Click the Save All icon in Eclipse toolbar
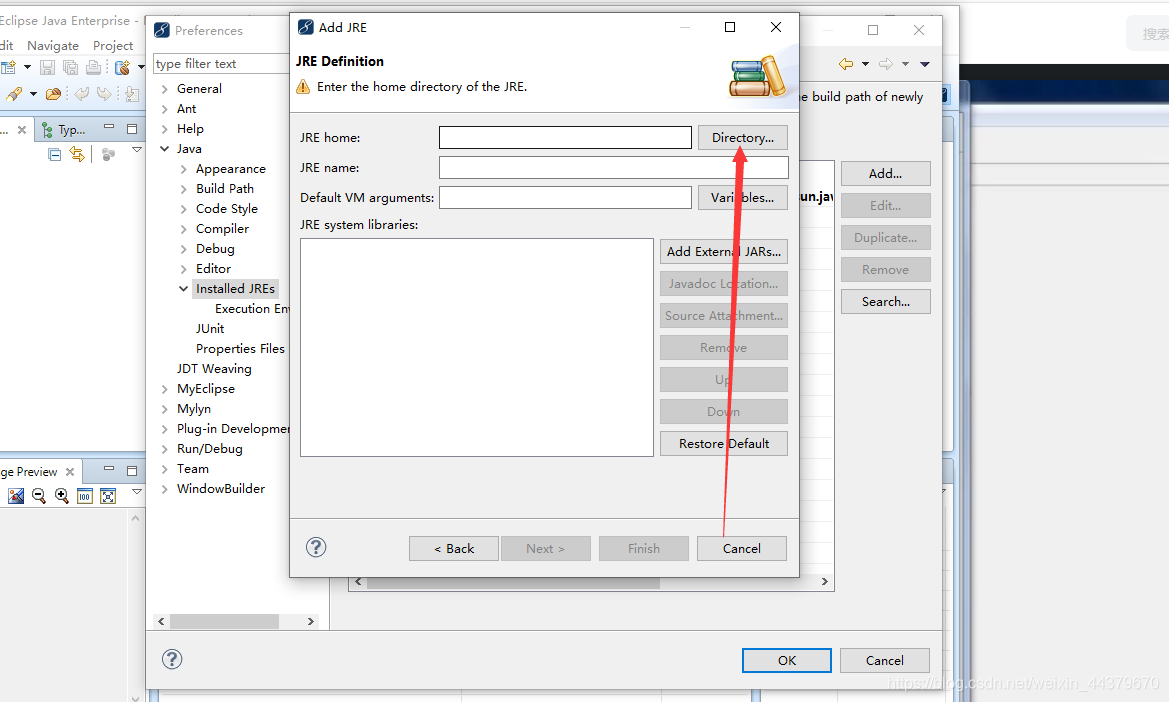 (70, 68)
